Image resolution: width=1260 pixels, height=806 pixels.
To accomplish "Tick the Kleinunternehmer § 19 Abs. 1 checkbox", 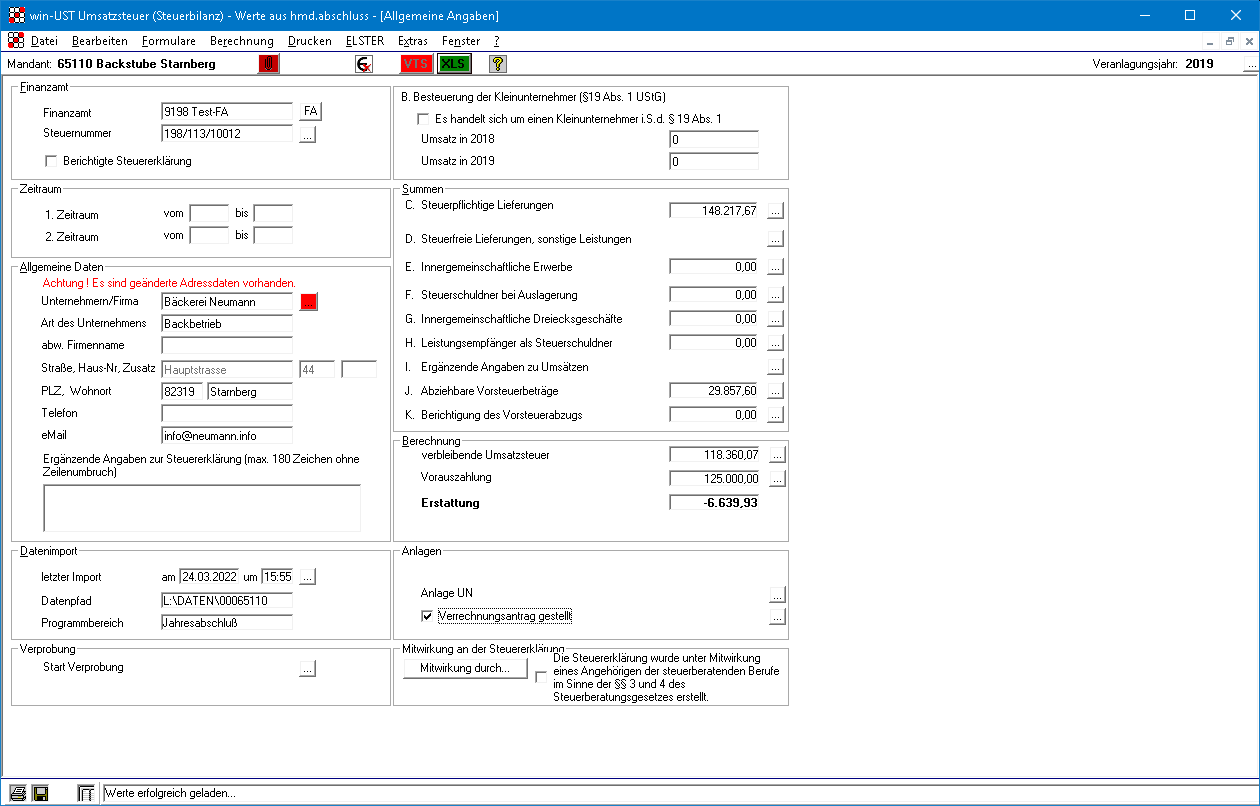I will pyautogui.click(x=423, y=119).
